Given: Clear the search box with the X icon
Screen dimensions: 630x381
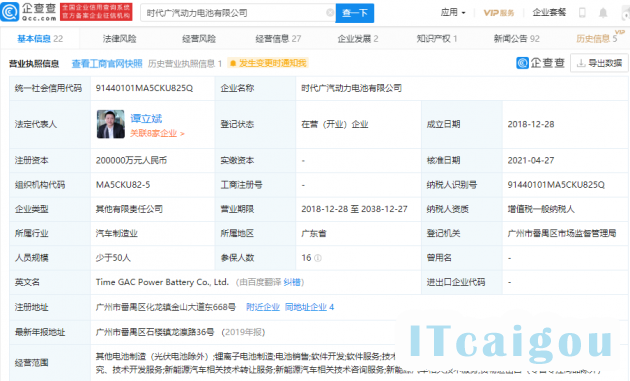Looking at the screenshot, I should pos(329,13).
